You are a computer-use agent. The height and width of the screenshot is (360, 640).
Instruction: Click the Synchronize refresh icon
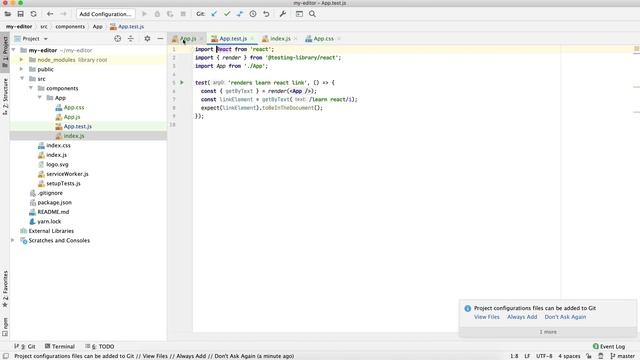click(33, 14)
